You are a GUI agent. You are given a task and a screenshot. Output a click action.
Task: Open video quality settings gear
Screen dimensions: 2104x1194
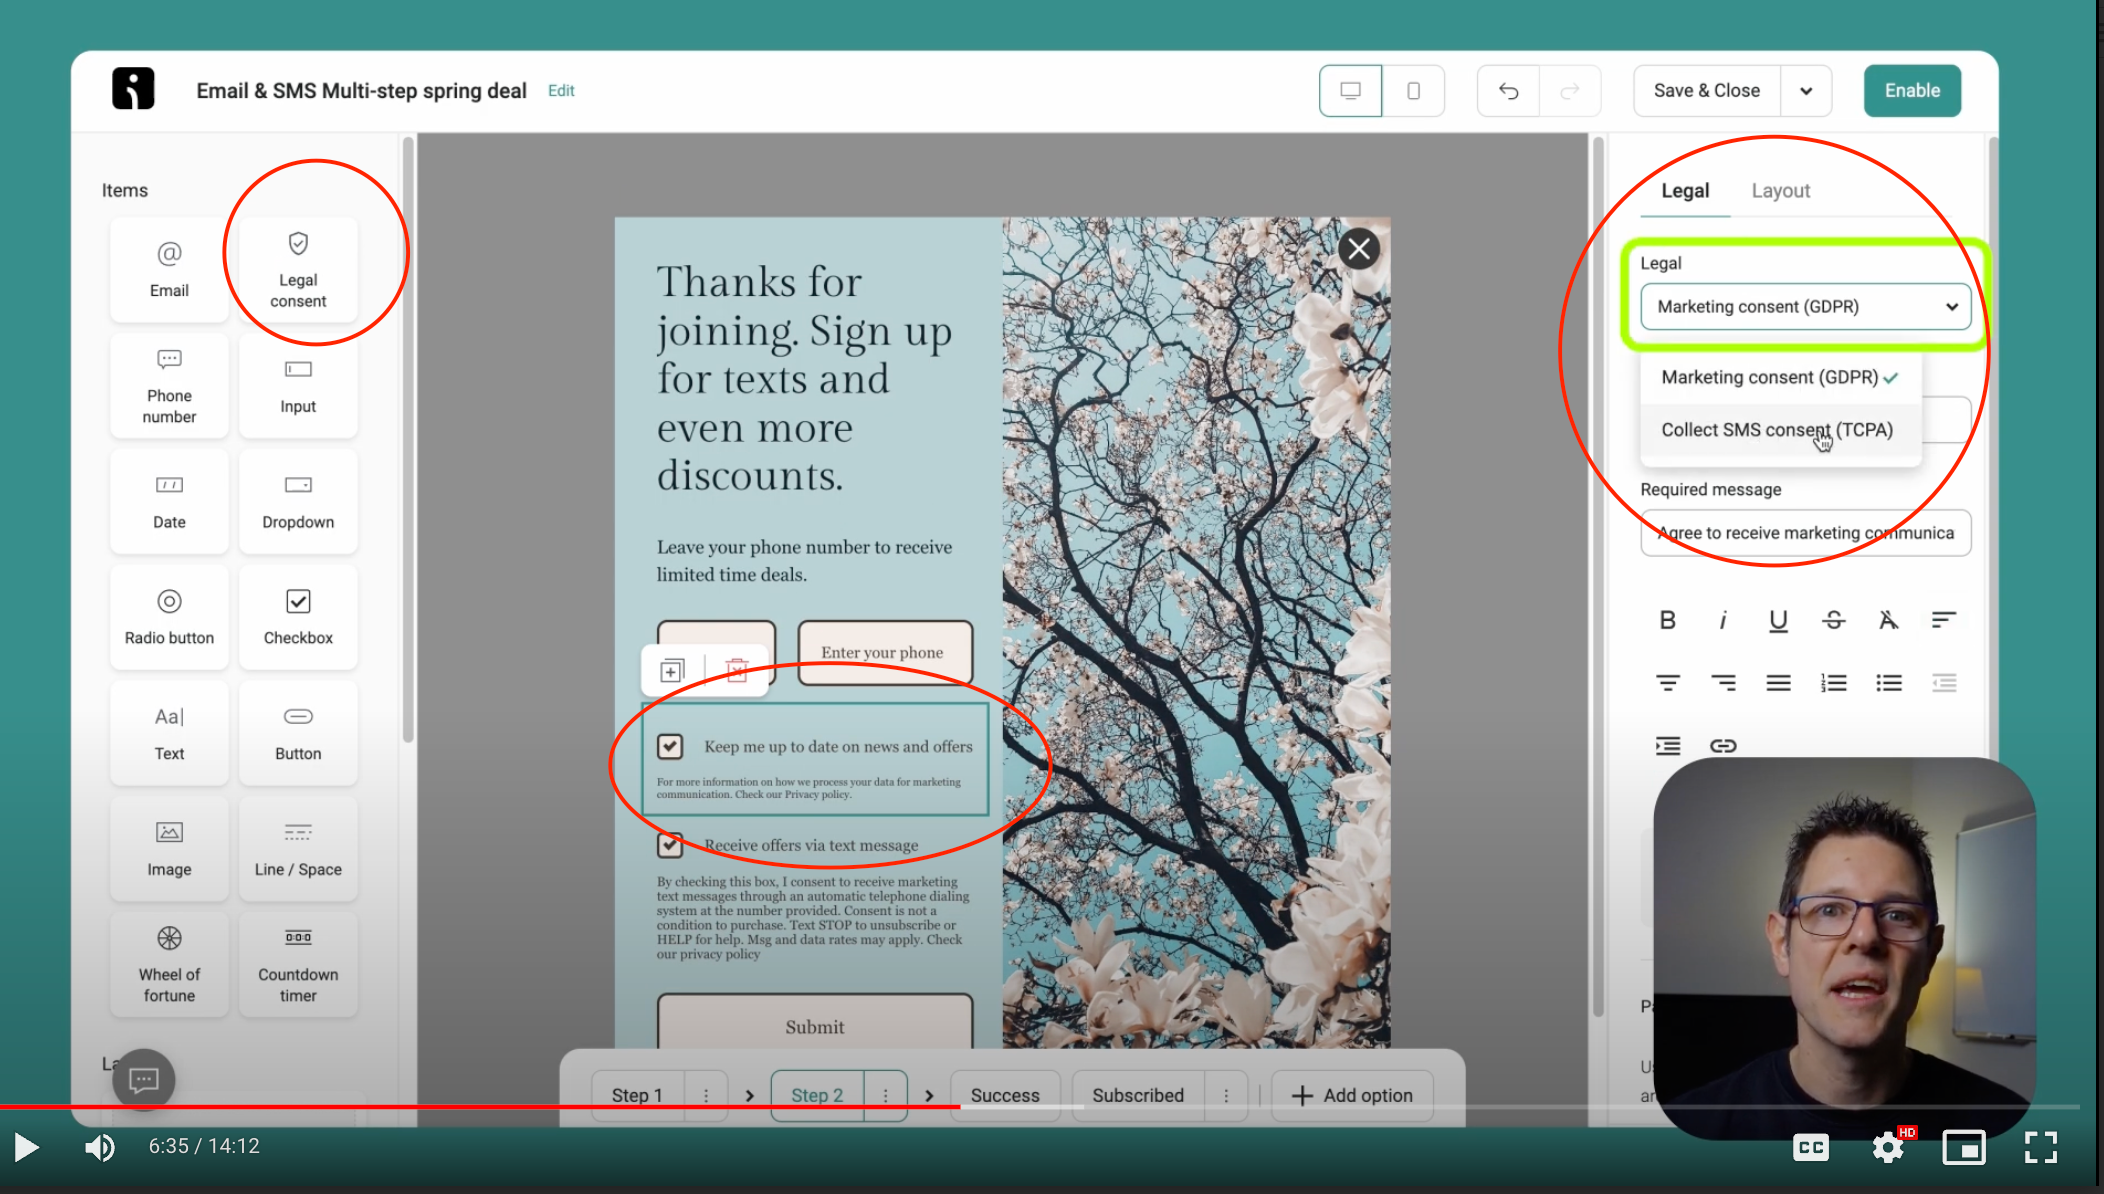point(1888,1147)
